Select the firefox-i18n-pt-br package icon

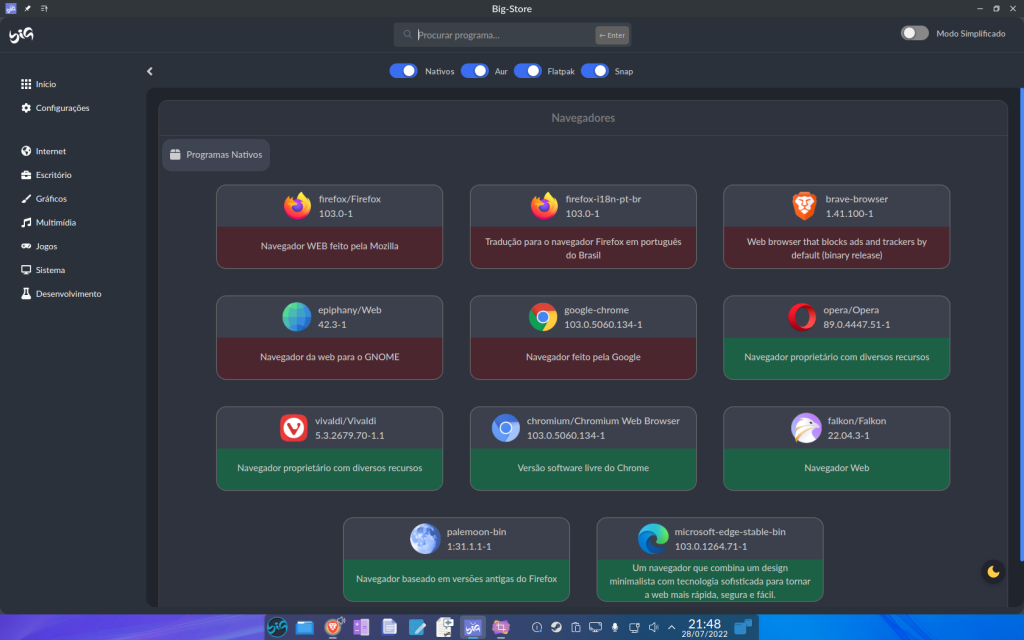tap(544, 206)
